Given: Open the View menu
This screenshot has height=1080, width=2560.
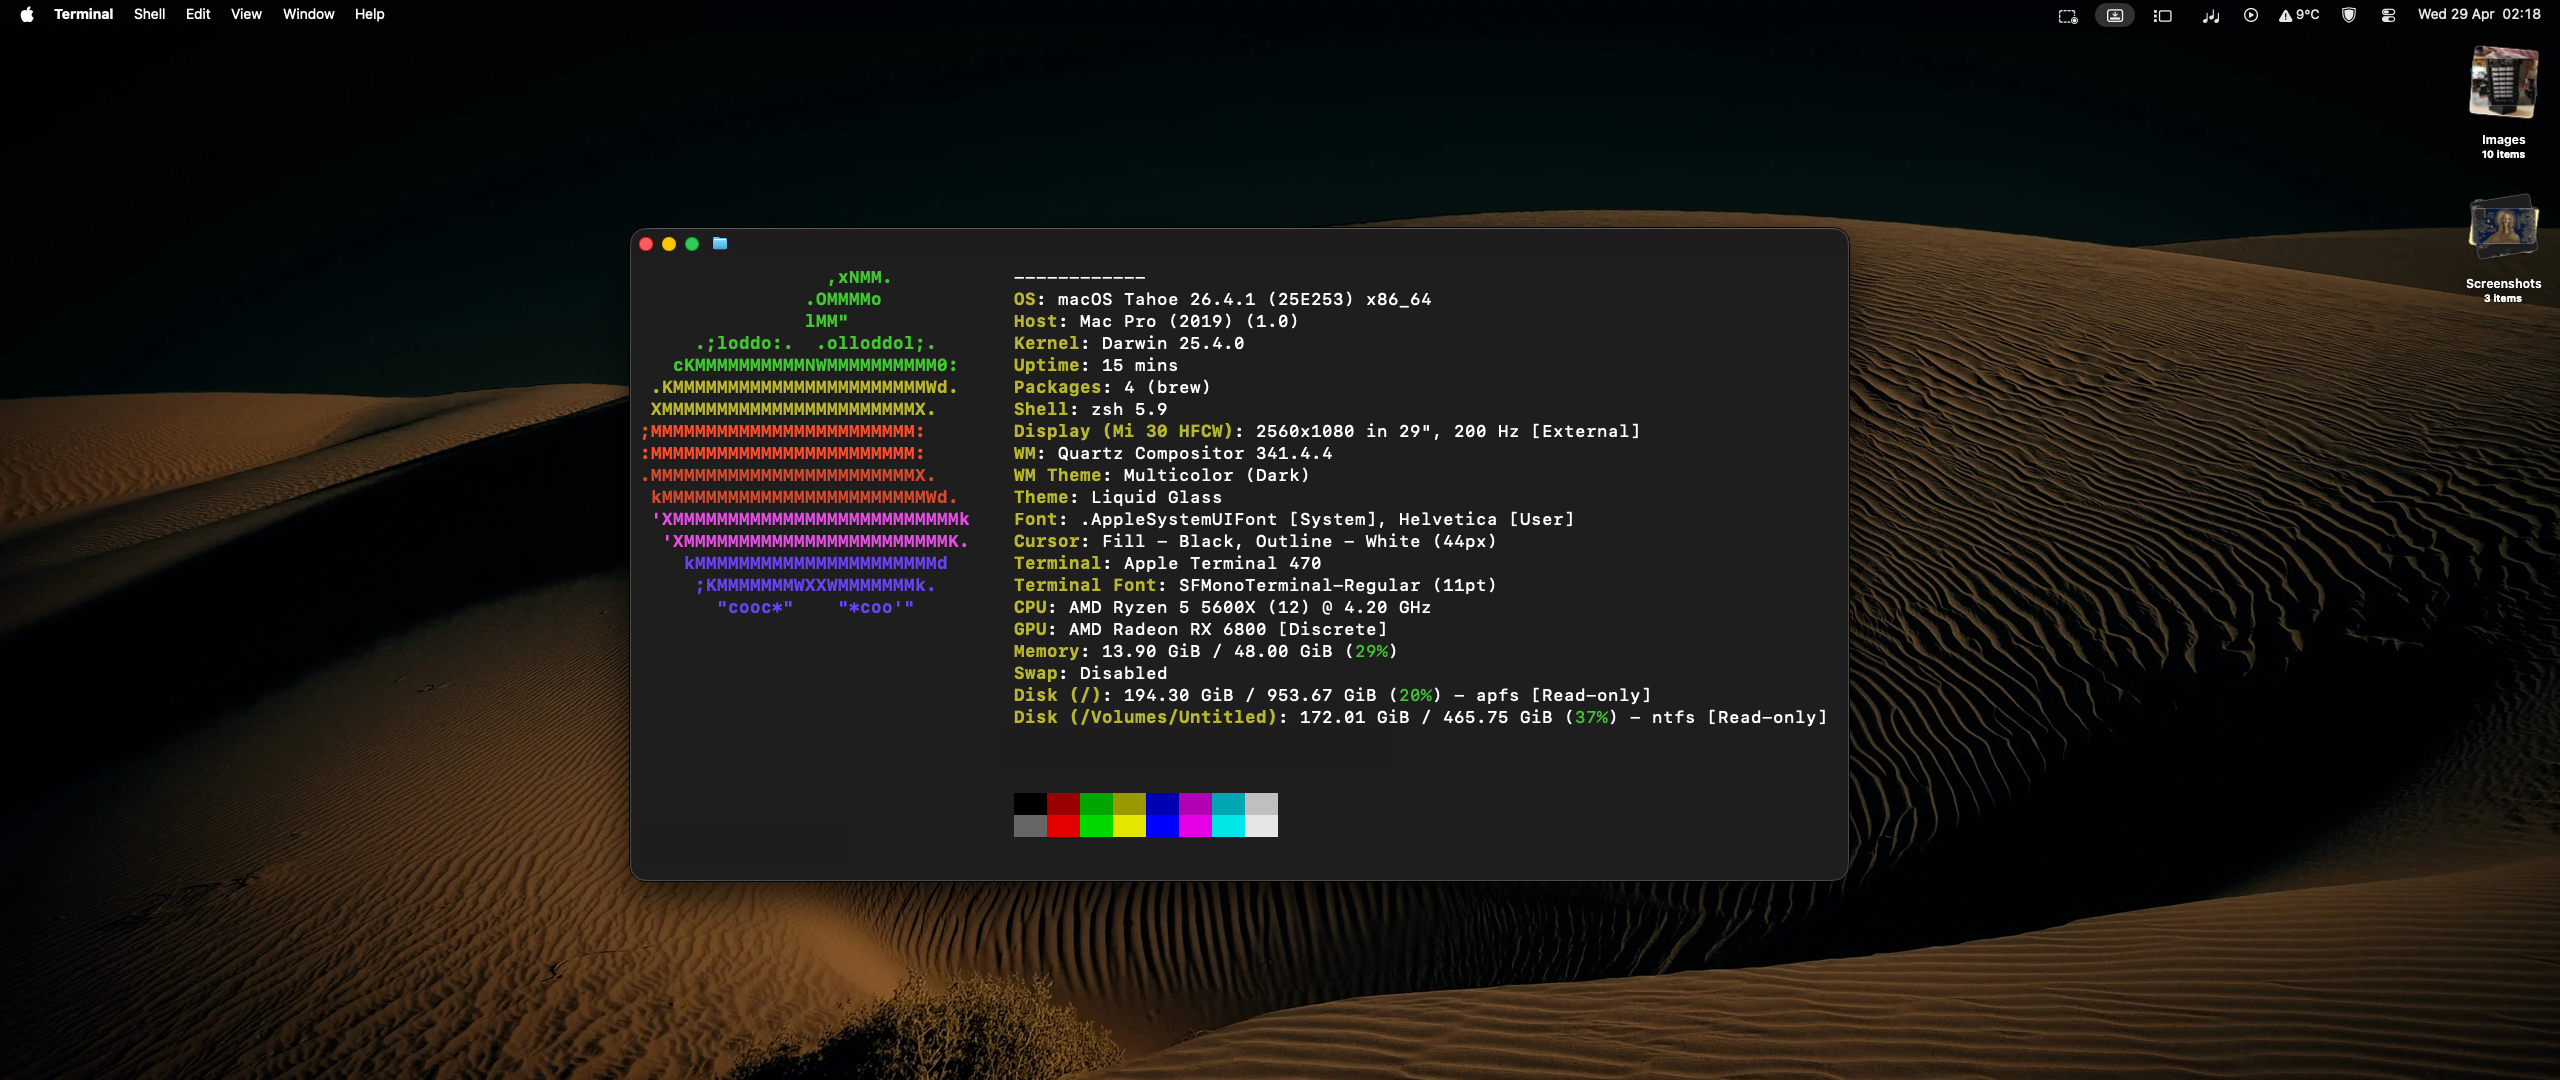Looking at the screenshot, I should [x=246, y=14].
